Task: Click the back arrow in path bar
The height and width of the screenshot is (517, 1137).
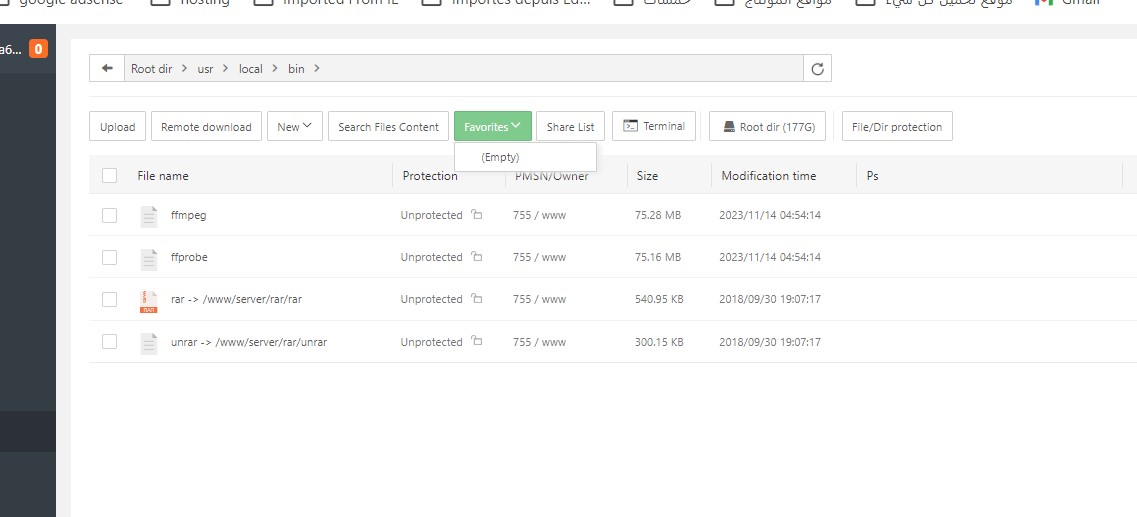Action: click(x=107, y=69)
